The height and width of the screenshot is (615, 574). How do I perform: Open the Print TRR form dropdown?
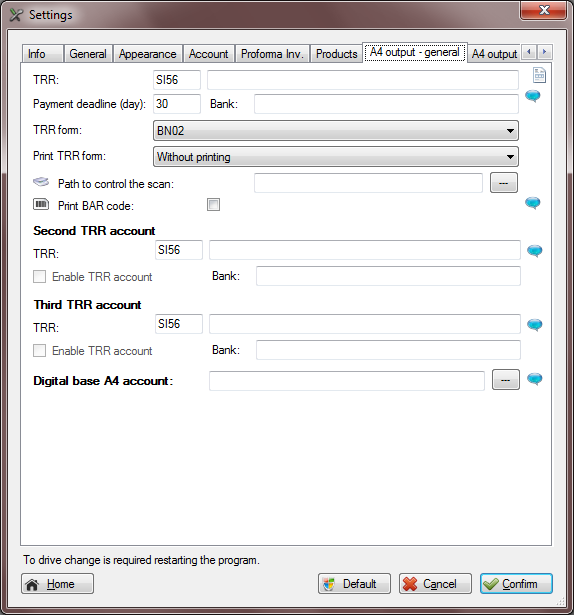pos(336,157)
